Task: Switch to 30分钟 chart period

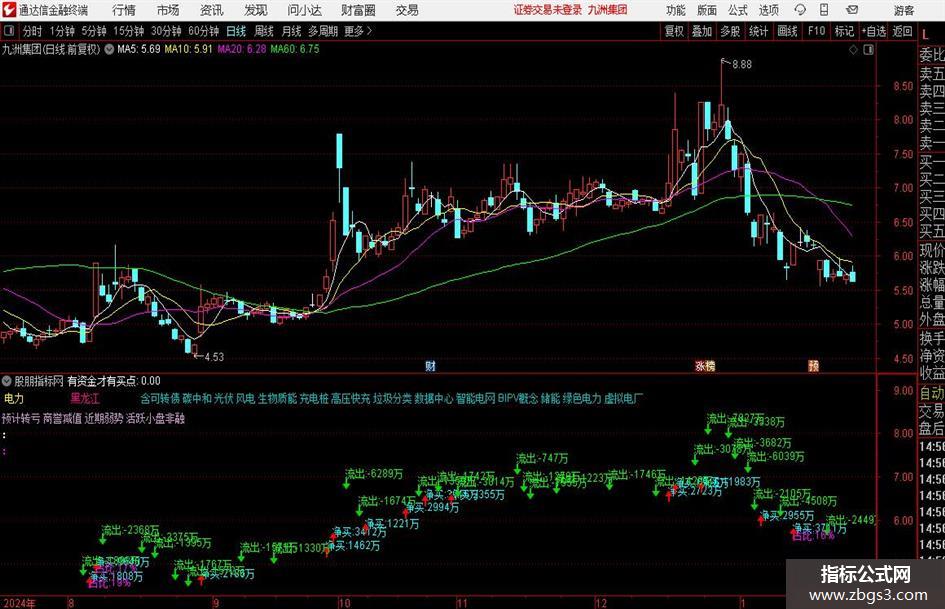Action: 166,31
